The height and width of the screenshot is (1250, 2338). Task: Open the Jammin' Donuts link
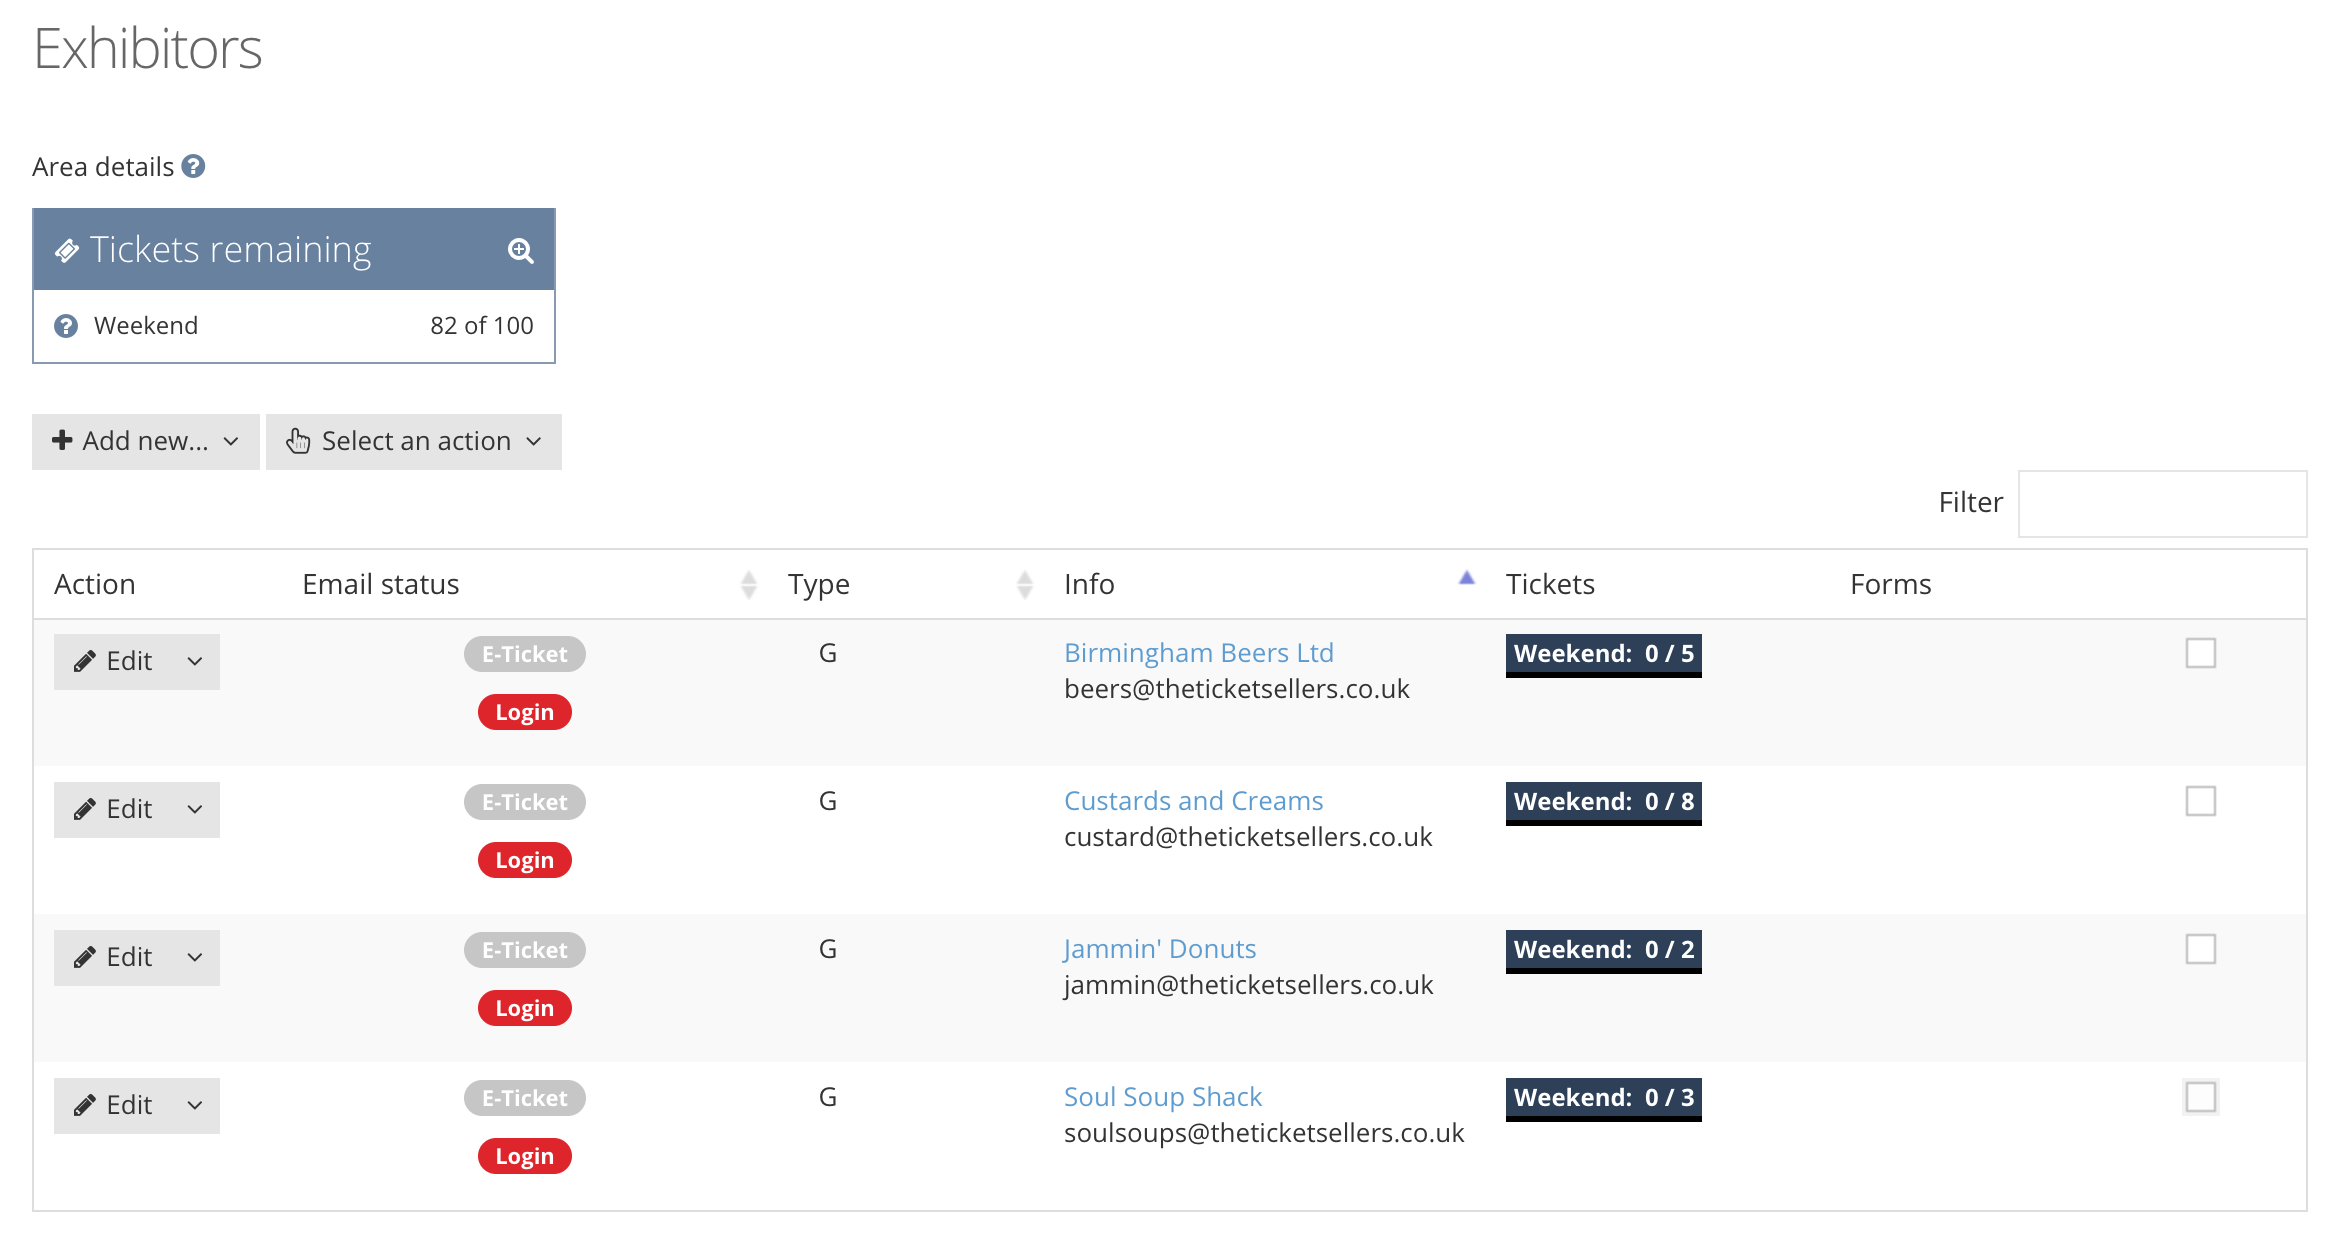[x=1159, y=949]
